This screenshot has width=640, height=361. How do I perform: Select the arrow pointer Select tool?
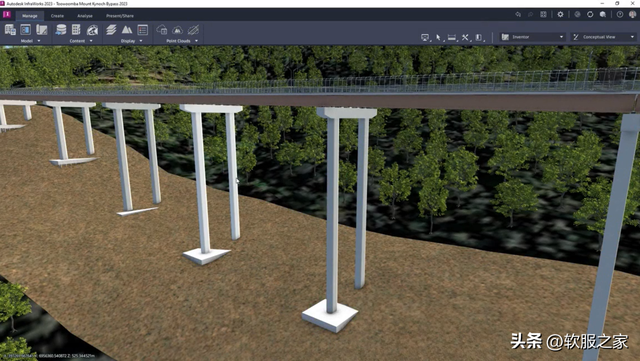pos(438,37)
